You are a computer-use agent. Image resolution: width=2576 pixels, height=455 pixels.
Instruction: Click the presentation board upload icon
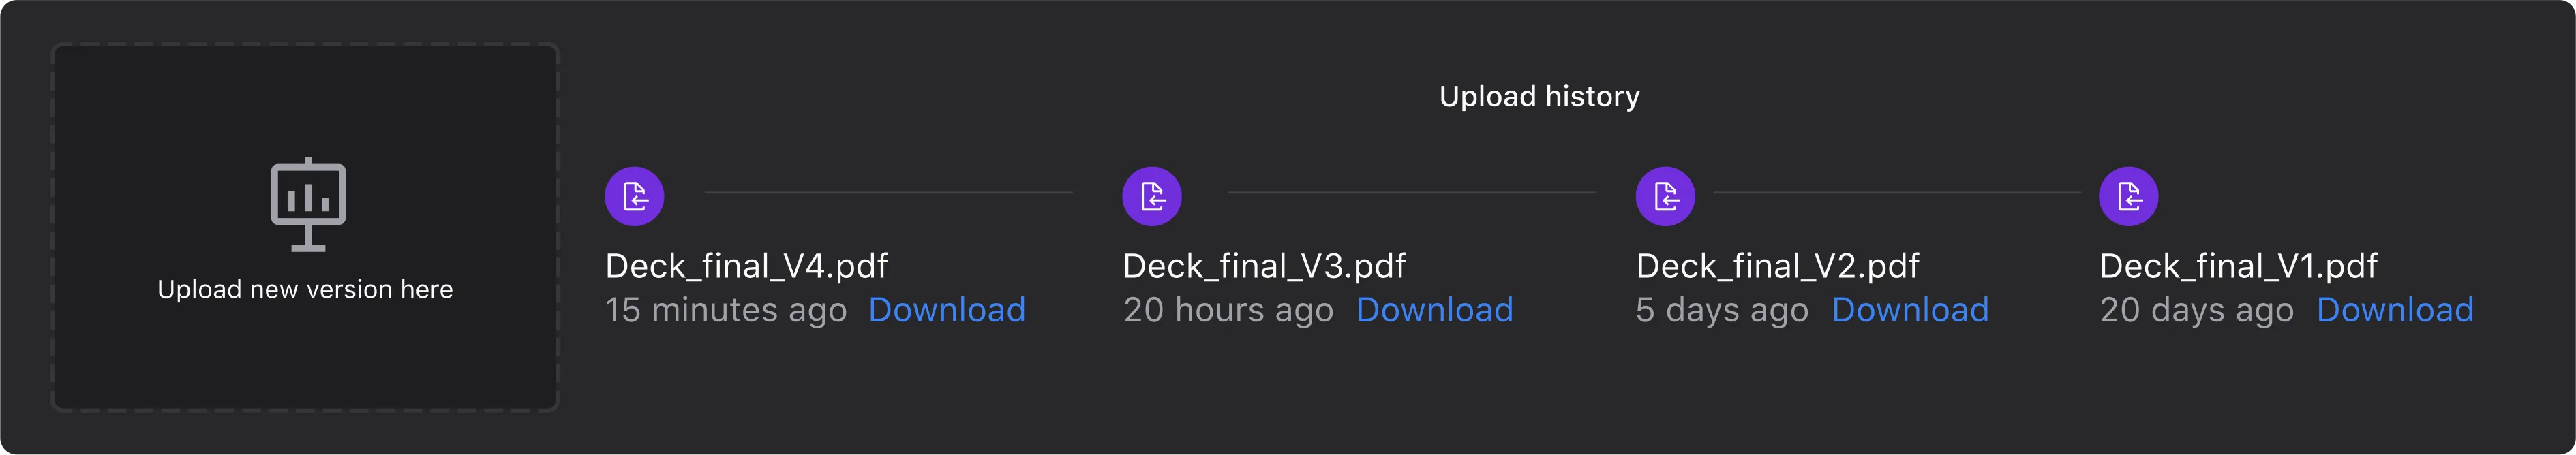[x=308, y=204]
